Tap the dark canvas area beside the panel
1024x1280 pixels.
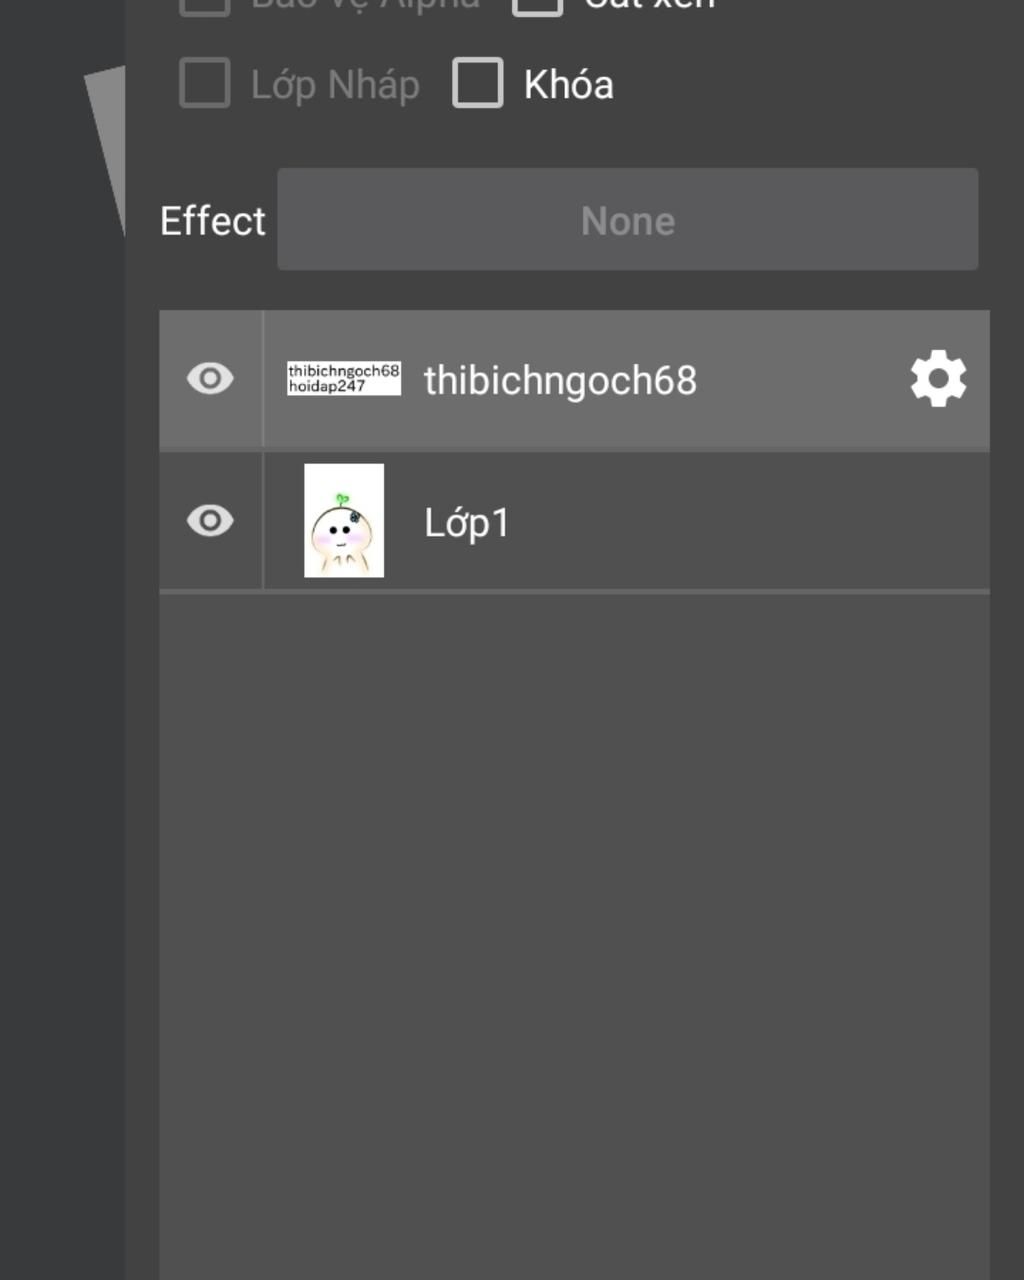coord(62,700)
